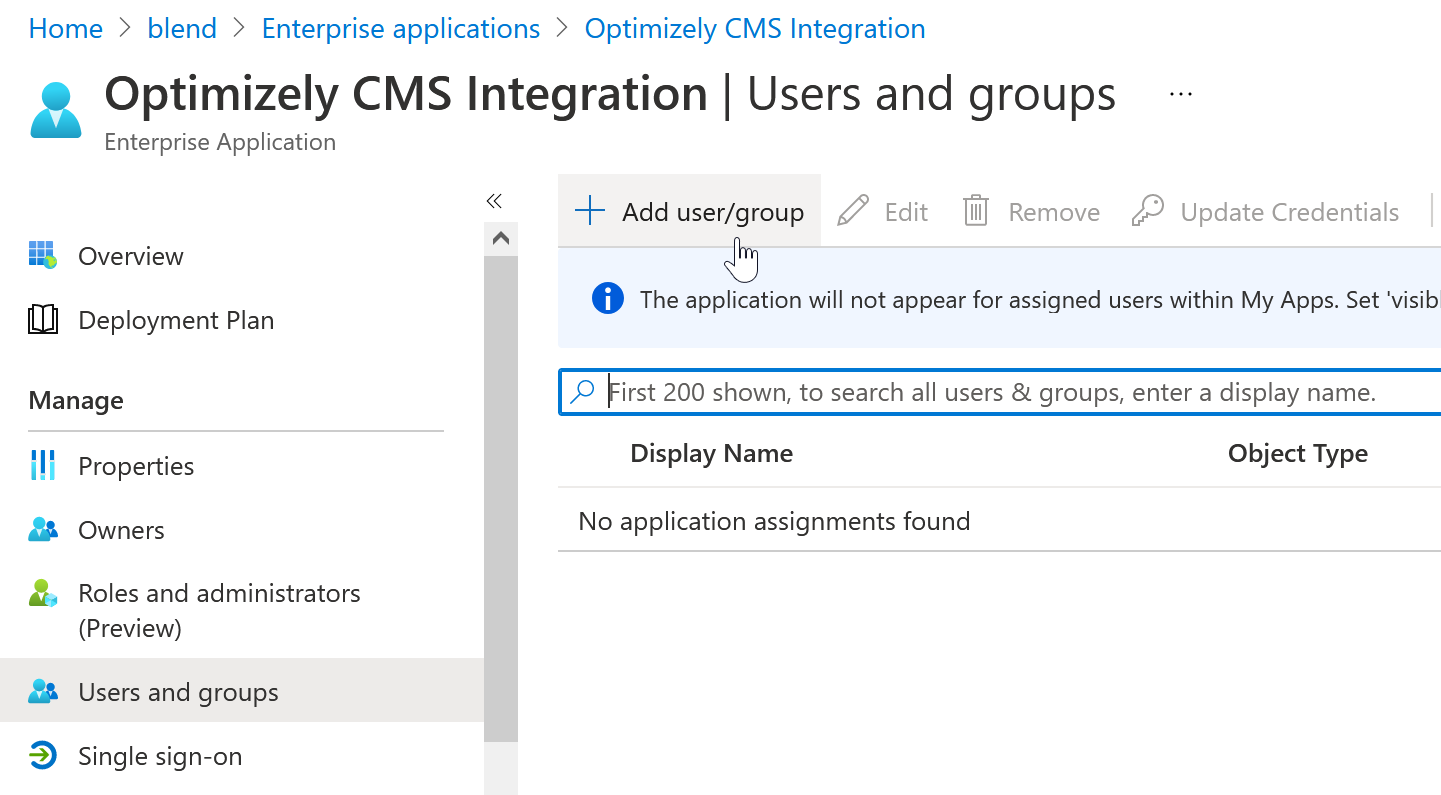Collapse the sidebar with double-chevron icon
This screenshot has width=1441, height=795.
(493, 201)
